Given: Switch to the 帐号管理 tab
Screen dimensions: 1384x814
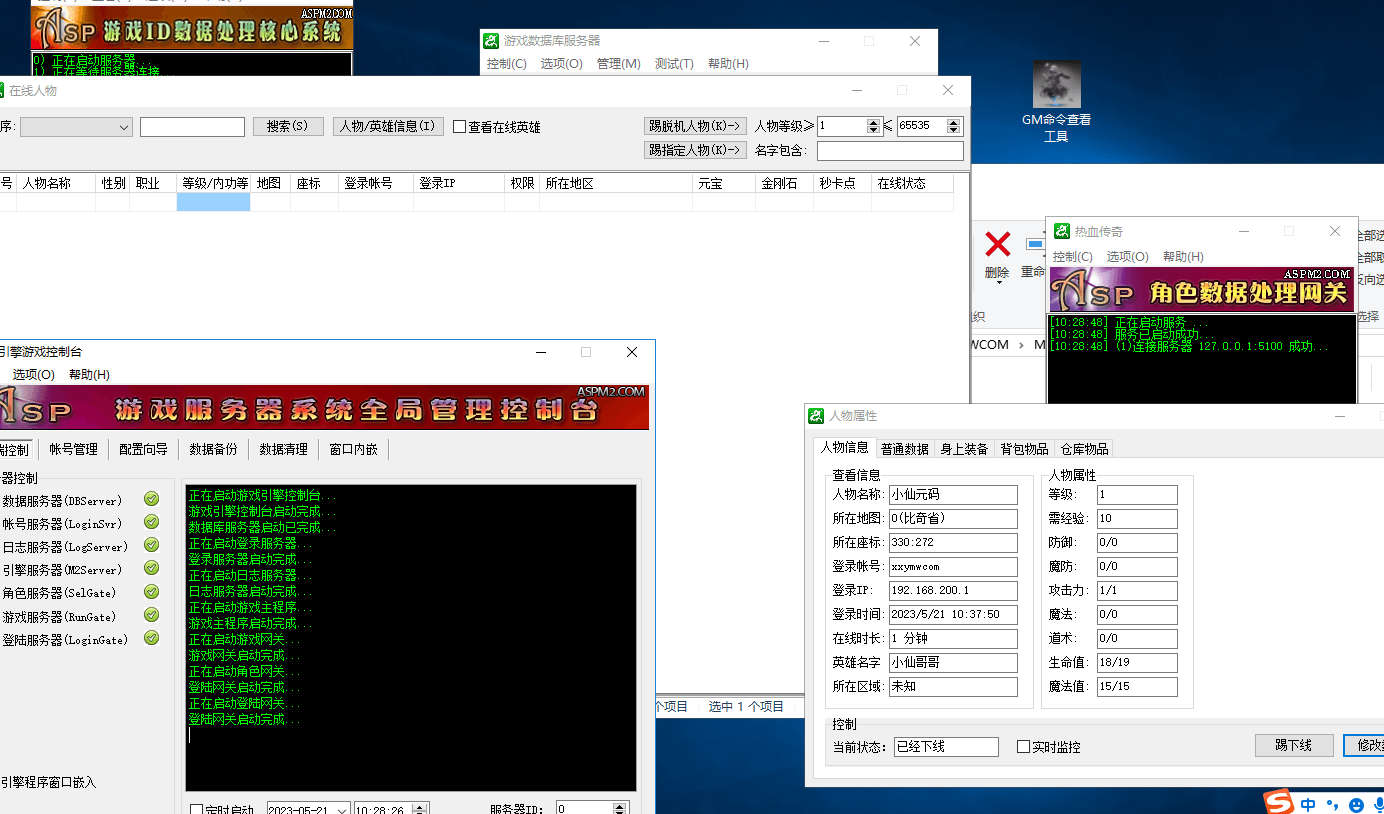Looking at the screenshot, I should click(x=74, y=449).
